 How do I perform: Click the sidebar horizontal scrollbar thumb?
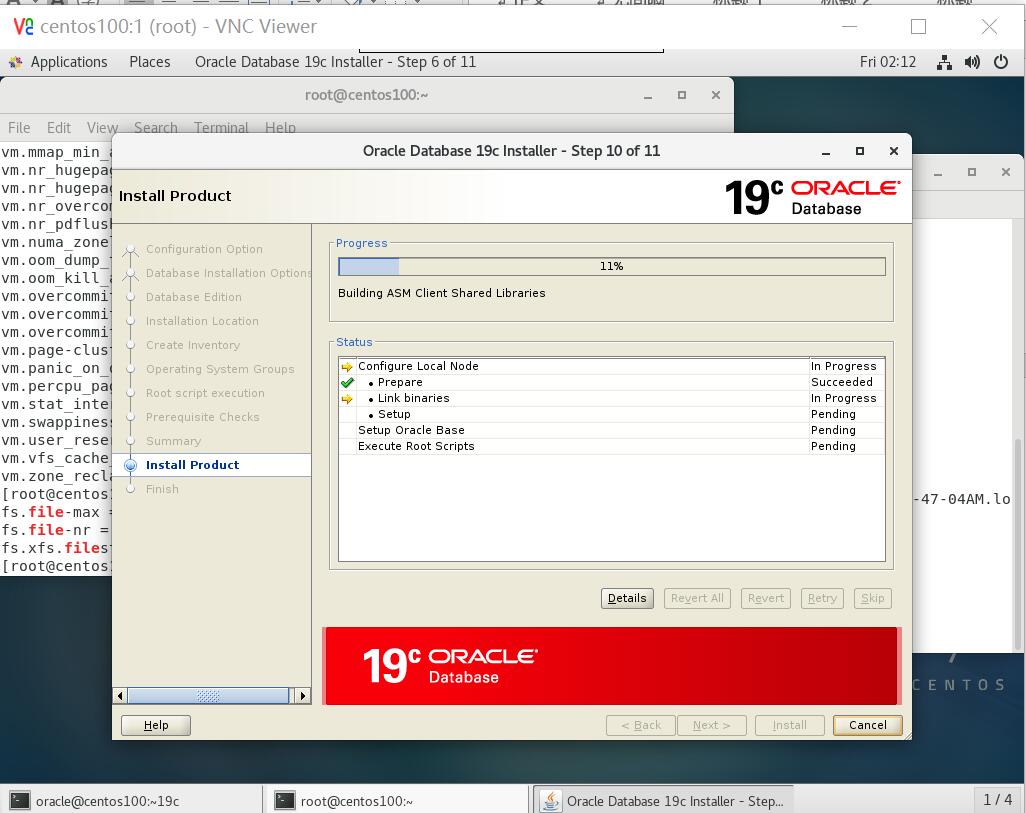click(208, 695)
